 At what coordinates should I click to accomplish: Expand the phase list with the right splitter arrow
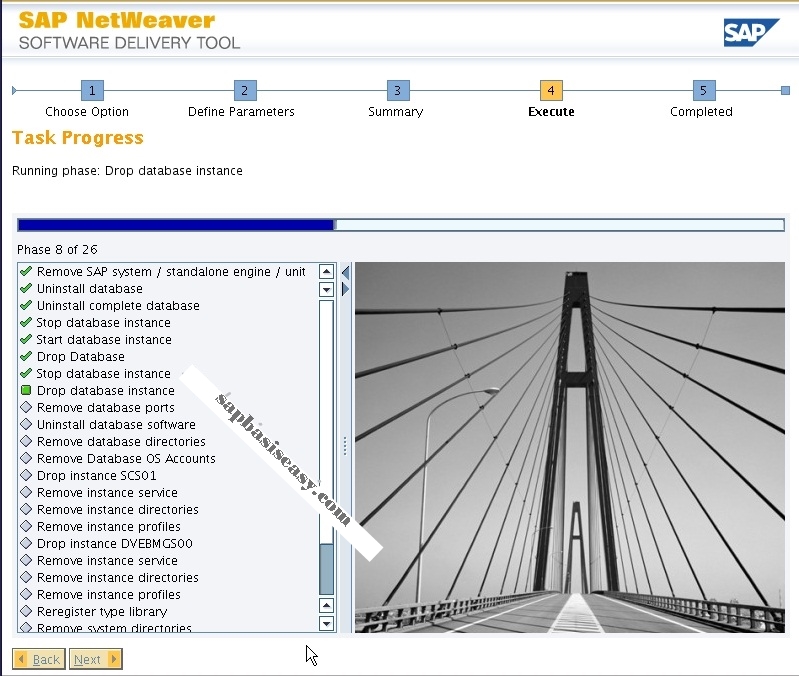pos(345,289)
